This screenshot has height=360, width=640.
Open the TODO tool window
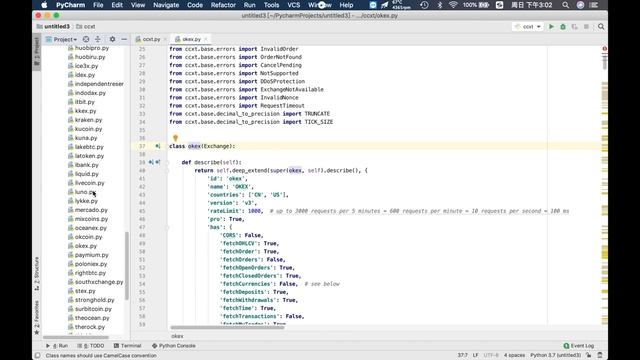click(91, 346)
